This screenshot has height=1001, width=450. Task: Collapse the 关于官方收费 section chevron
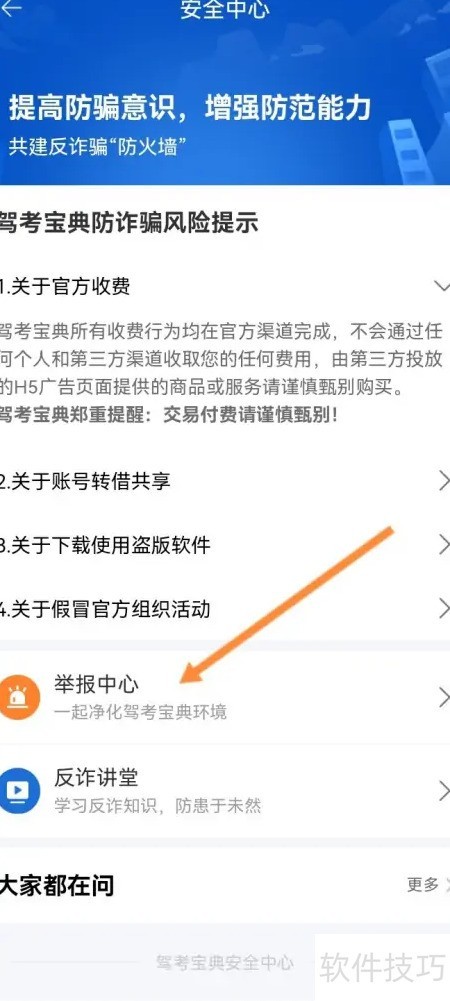(x=442, y=285)
